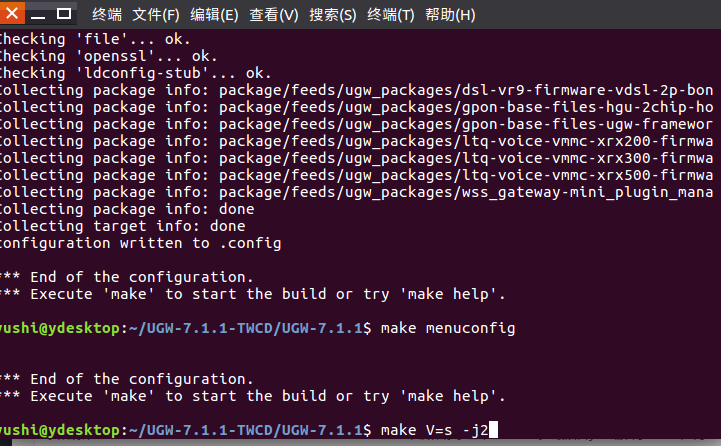Click the Checking 'ldconfig-stub' output line
The width and height of the screenshot is (721, 446).
coord(136,73)
